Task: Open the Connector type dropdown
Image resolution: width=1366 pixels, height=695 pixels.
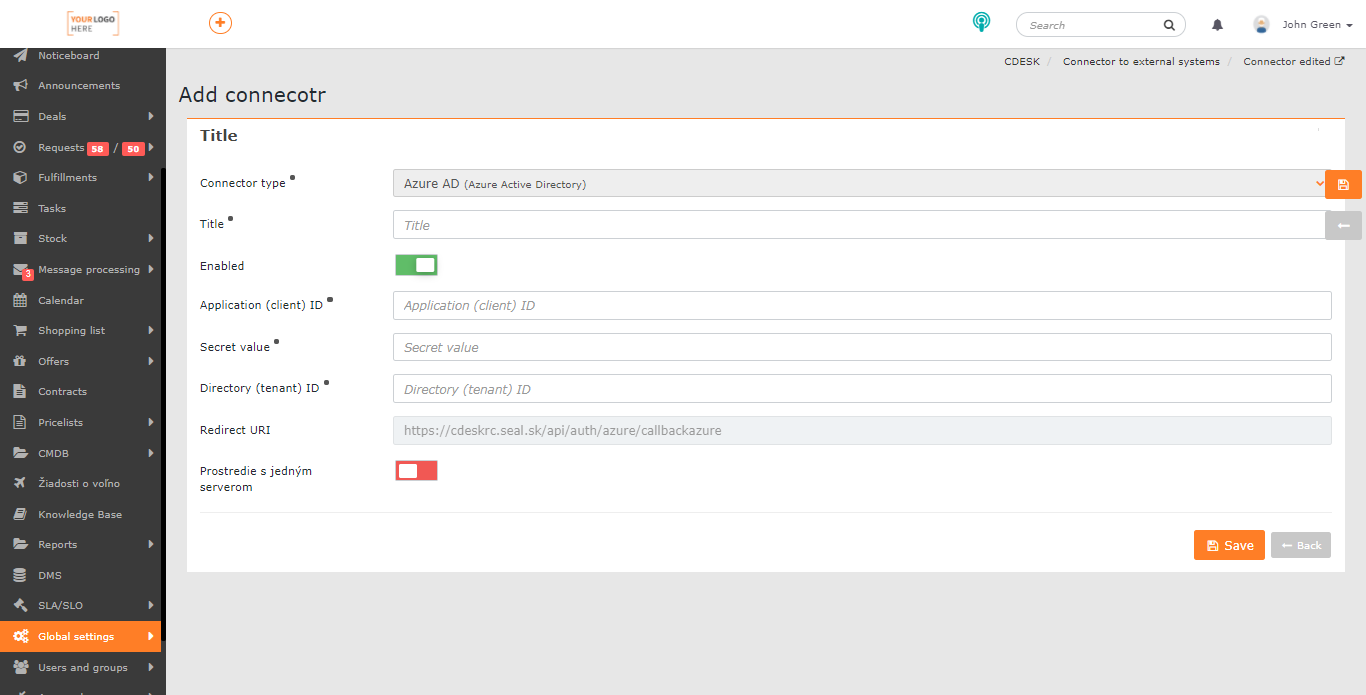Action: [x=862, y=183]
